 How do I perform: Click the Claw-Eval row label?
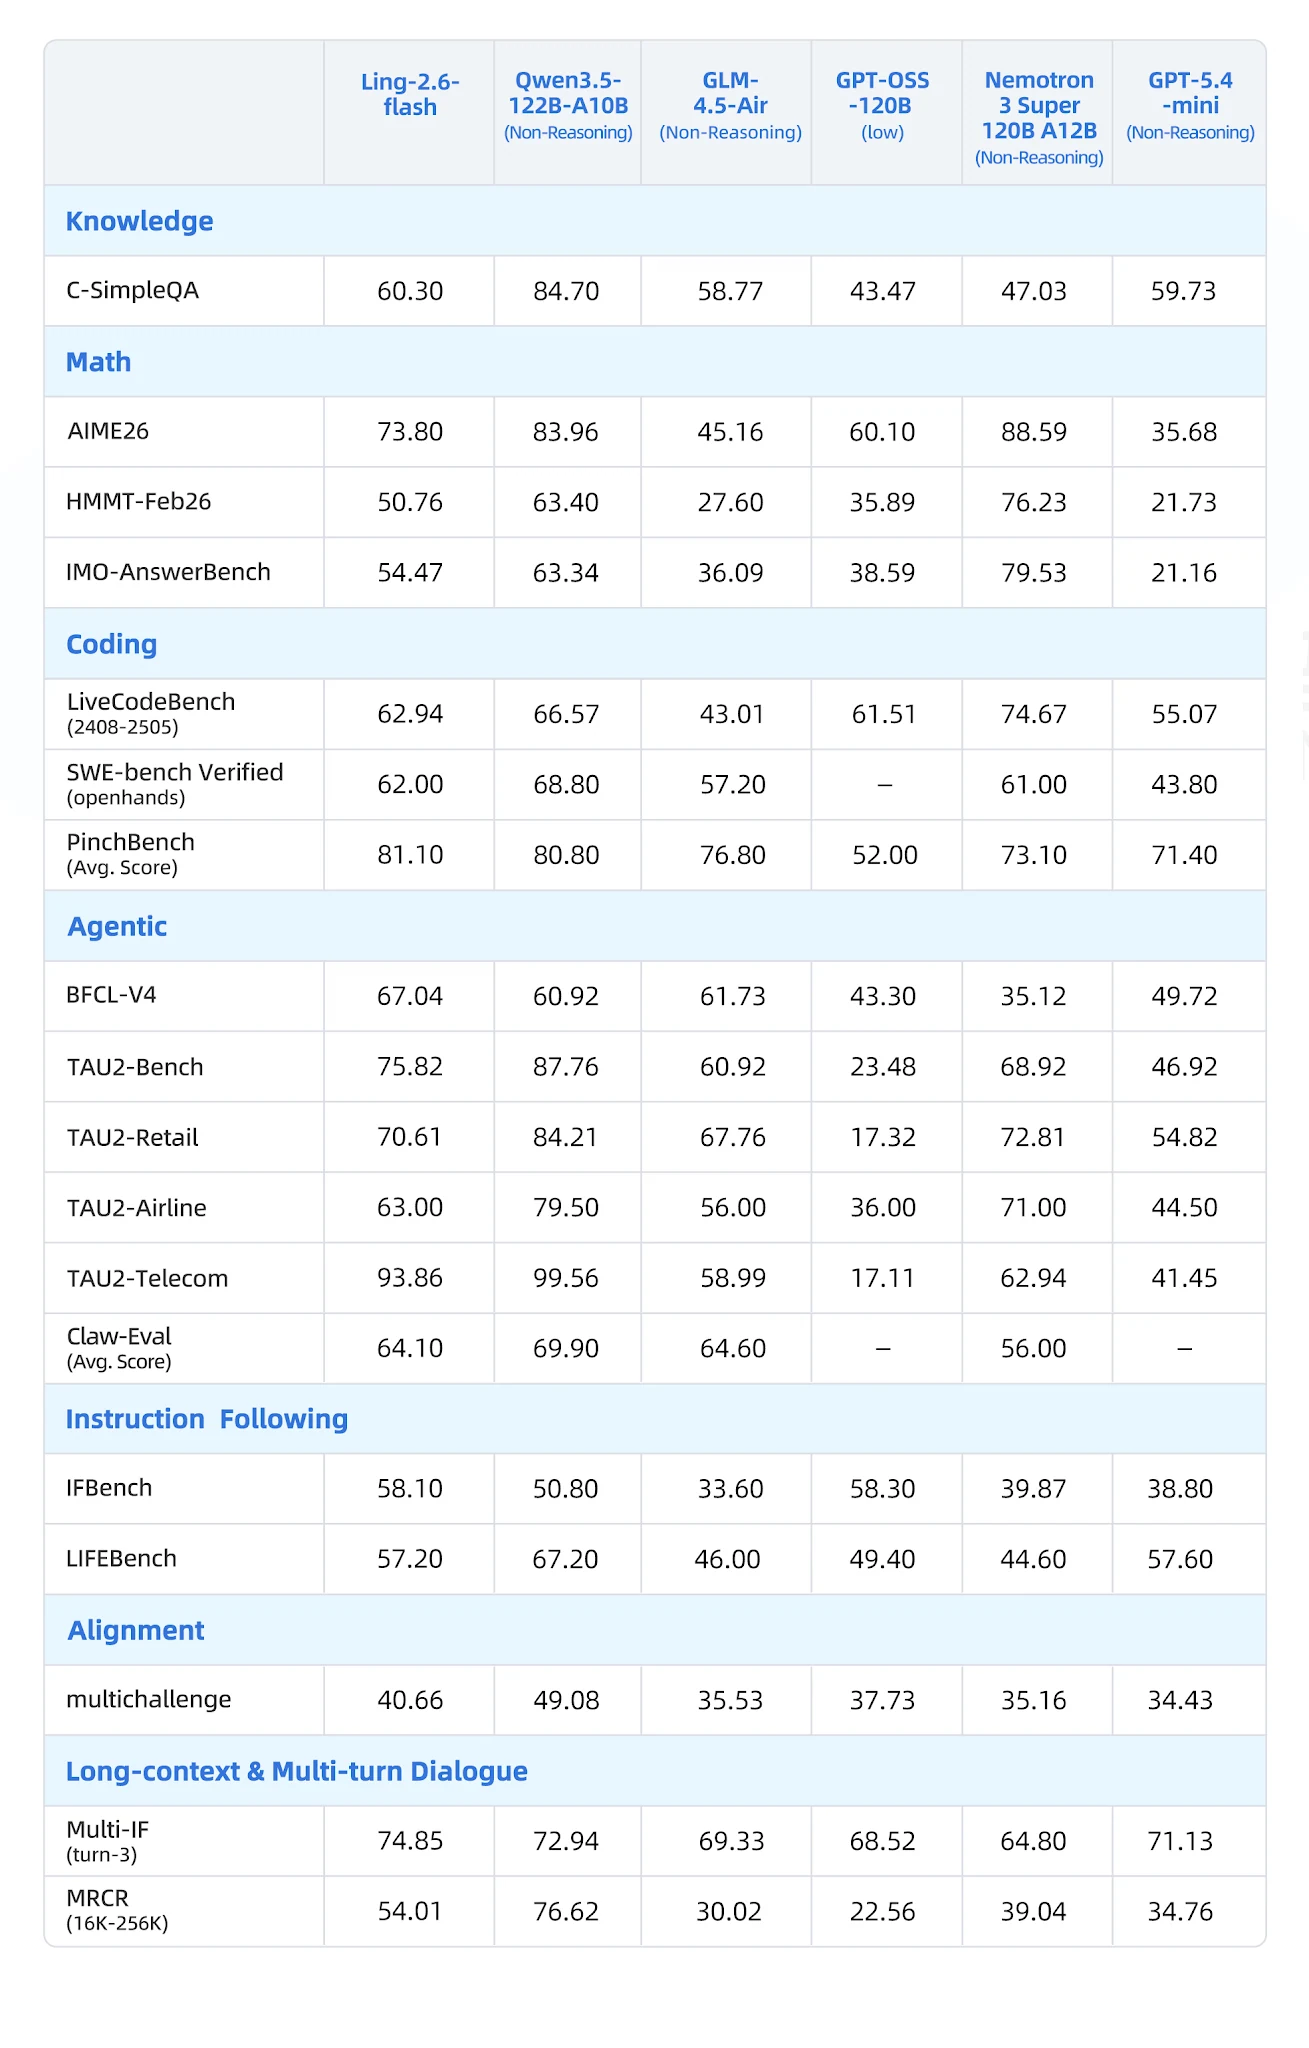click(119, 1348)
